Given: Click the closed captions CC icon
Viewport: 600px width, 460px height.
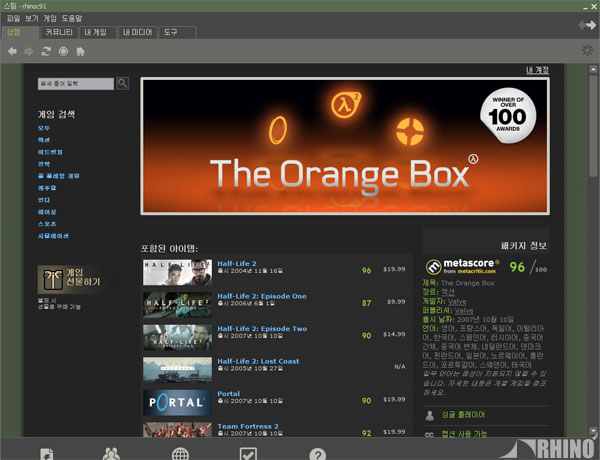Looking at the screenshot, I should 429,434.
